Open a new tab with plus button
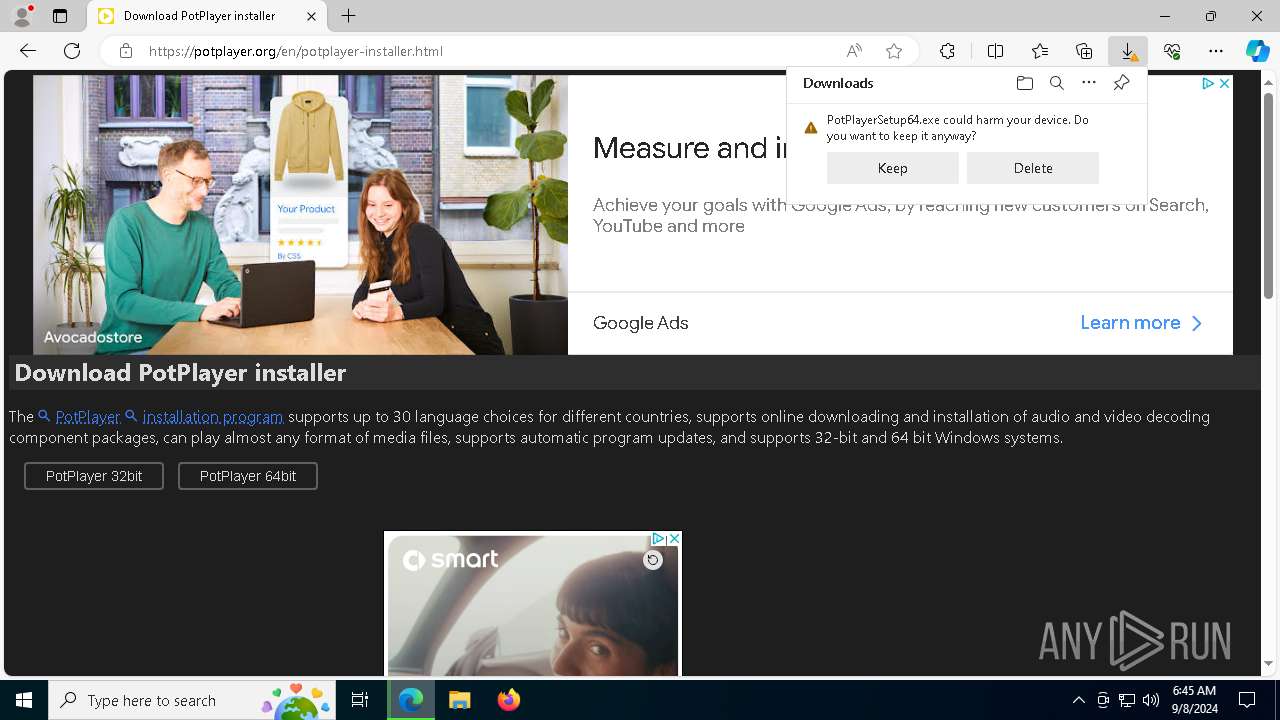 (348, 16)
